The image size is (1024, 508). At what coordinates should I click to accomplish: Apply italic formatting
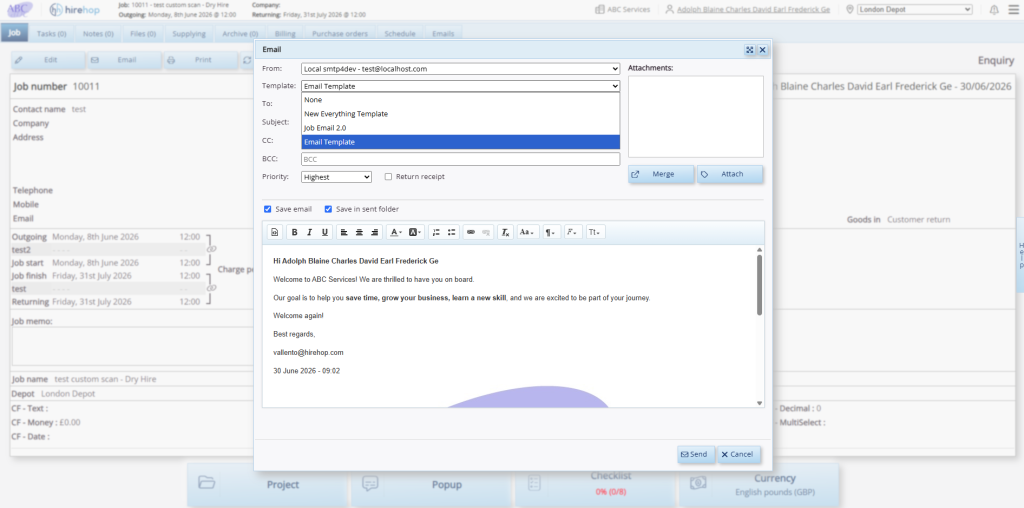point(310,232)
